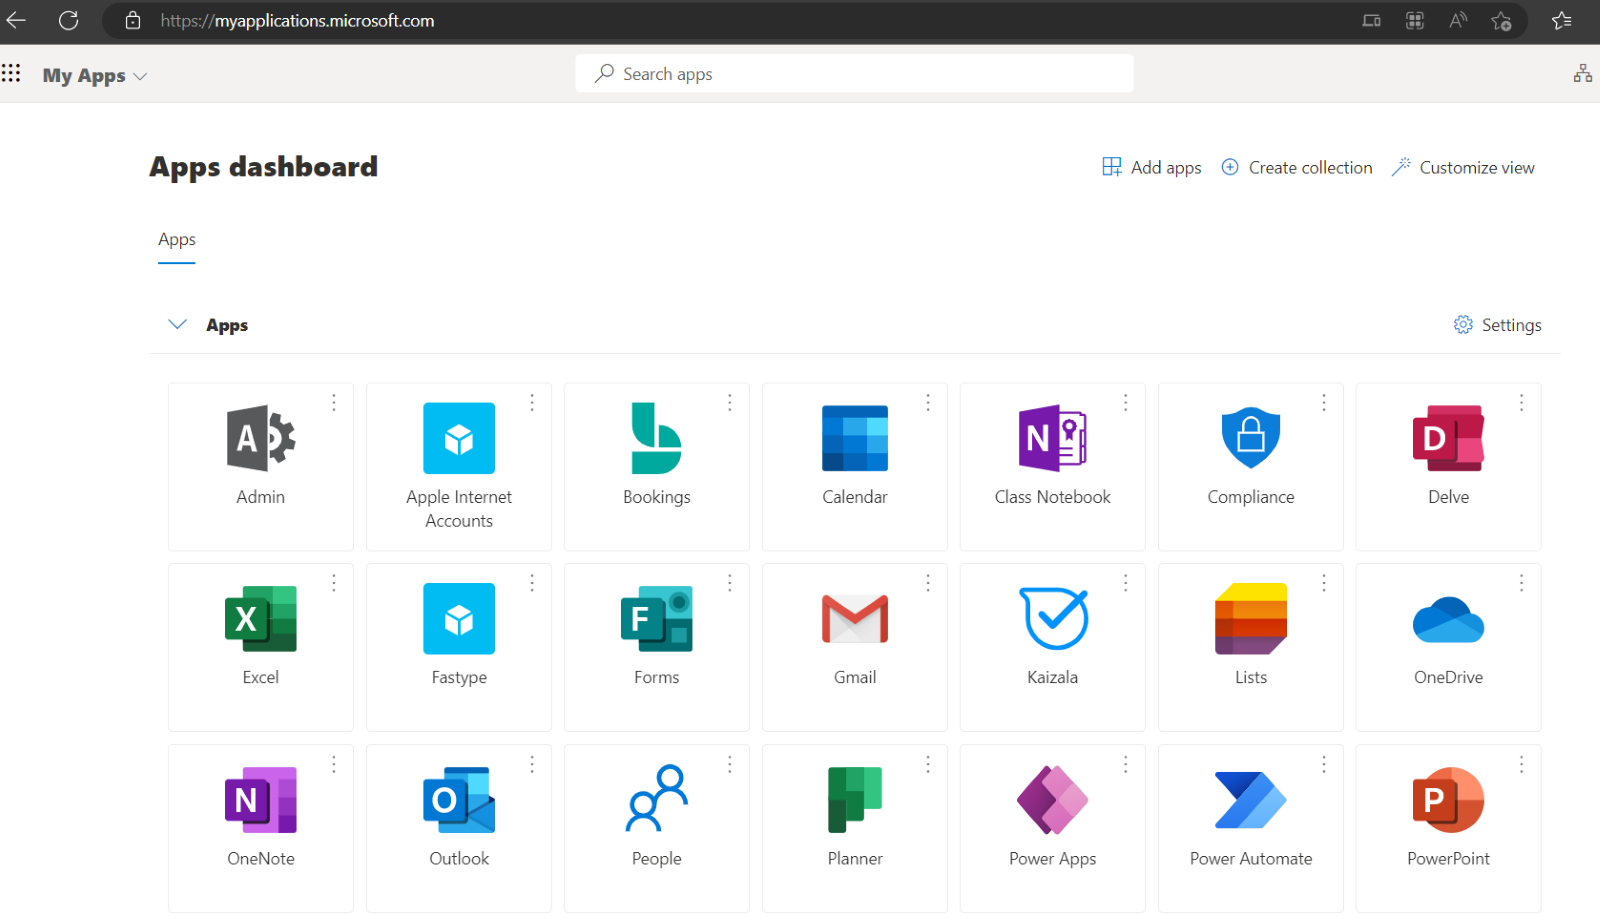The height and width of the screenshot is (920, 1600).
Task: Open more options menu for Admin
Action: pyautogui.click(x=334, y=402)
